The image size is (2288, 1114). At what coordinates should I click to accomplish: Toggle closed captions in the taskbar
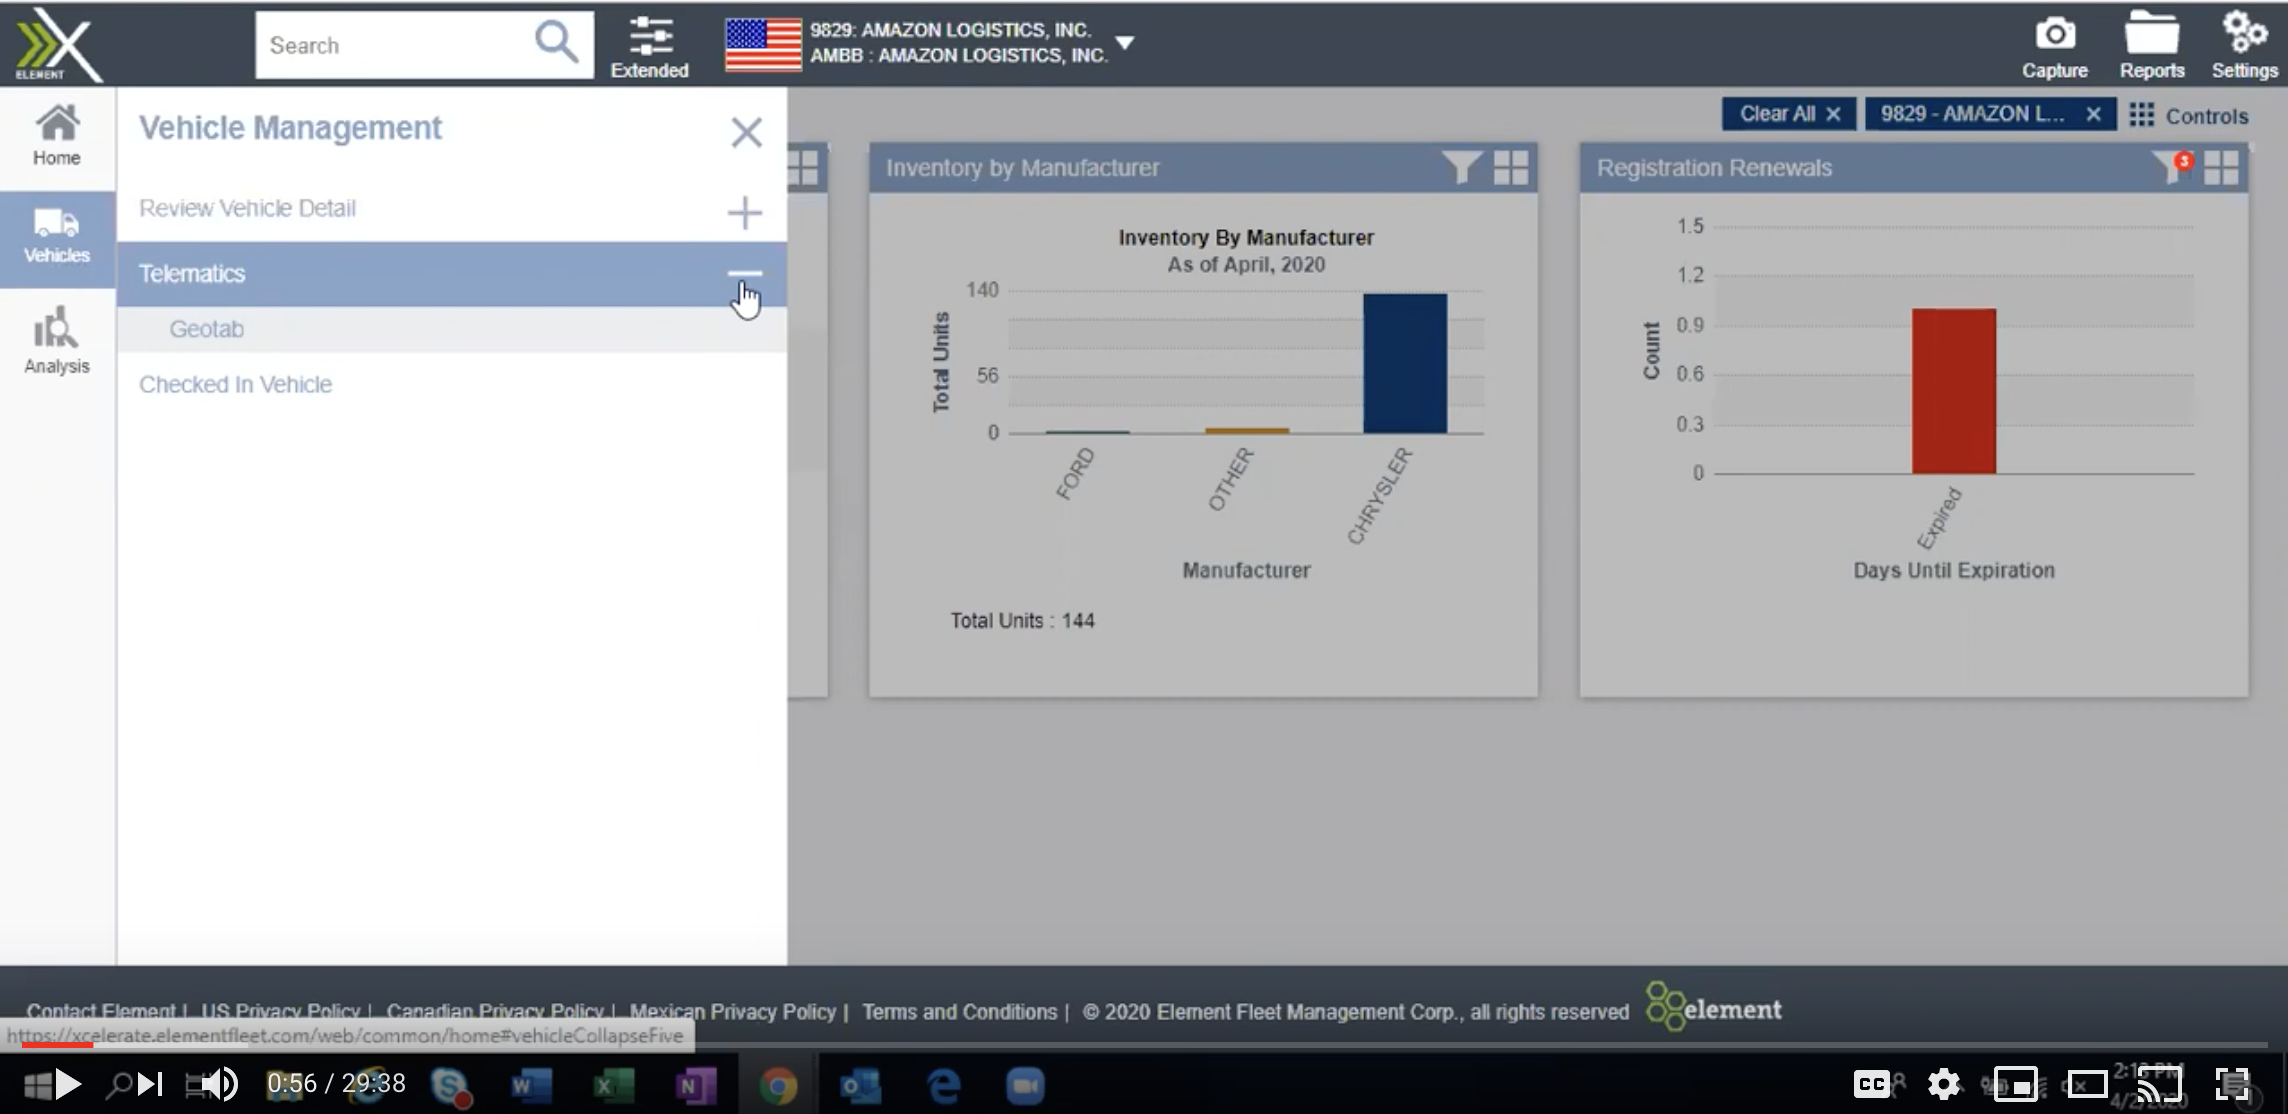pyautogui.click(x=1871, y=1082)
